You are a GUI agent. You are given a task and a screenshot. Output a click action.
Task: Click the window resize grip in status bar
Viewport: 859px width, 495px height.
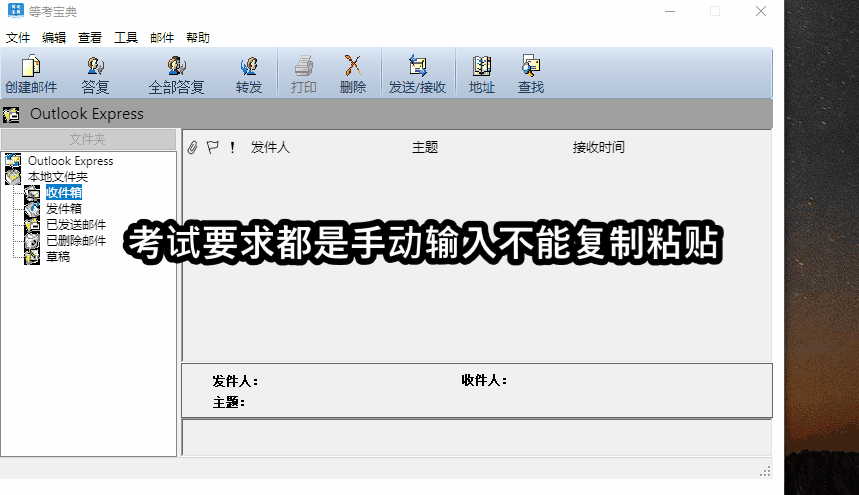pos(765,471)
